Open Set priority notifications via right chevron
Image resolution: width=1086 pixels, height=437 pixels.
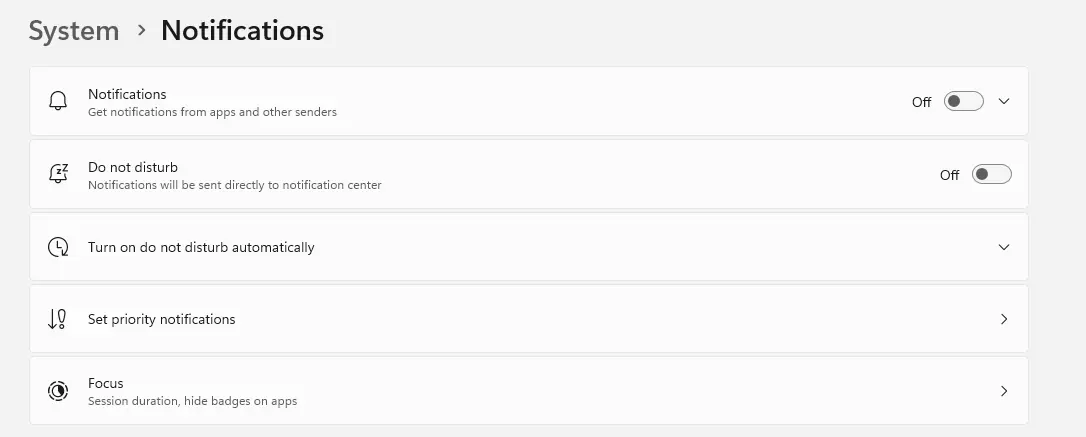click(1004, 319)
